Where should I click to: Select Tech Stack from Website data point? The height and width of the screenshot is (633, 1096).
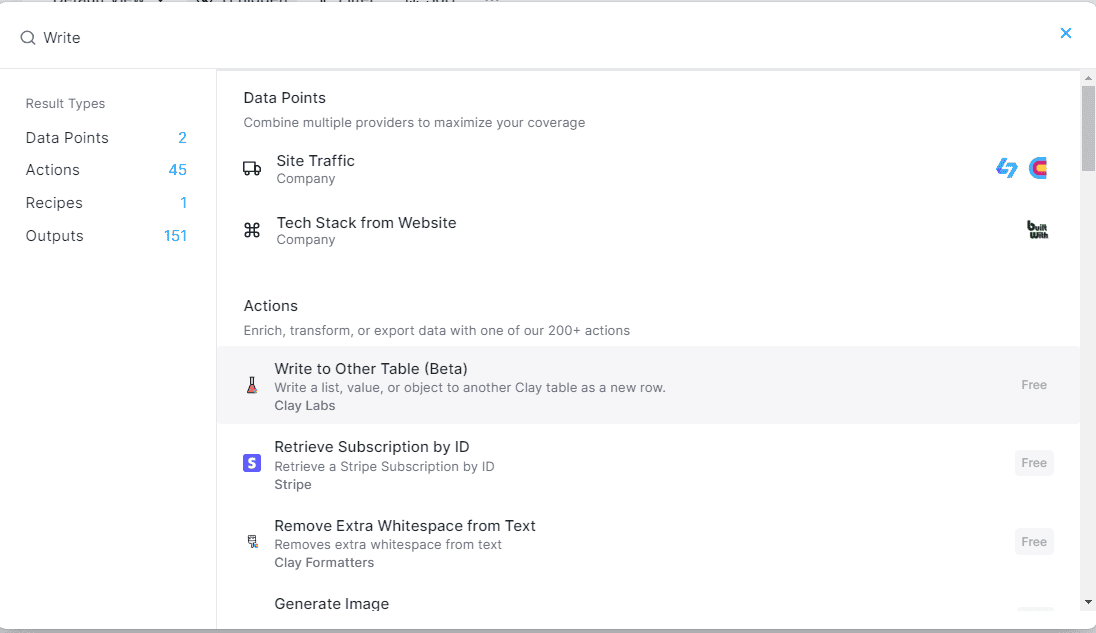(648, 231)
